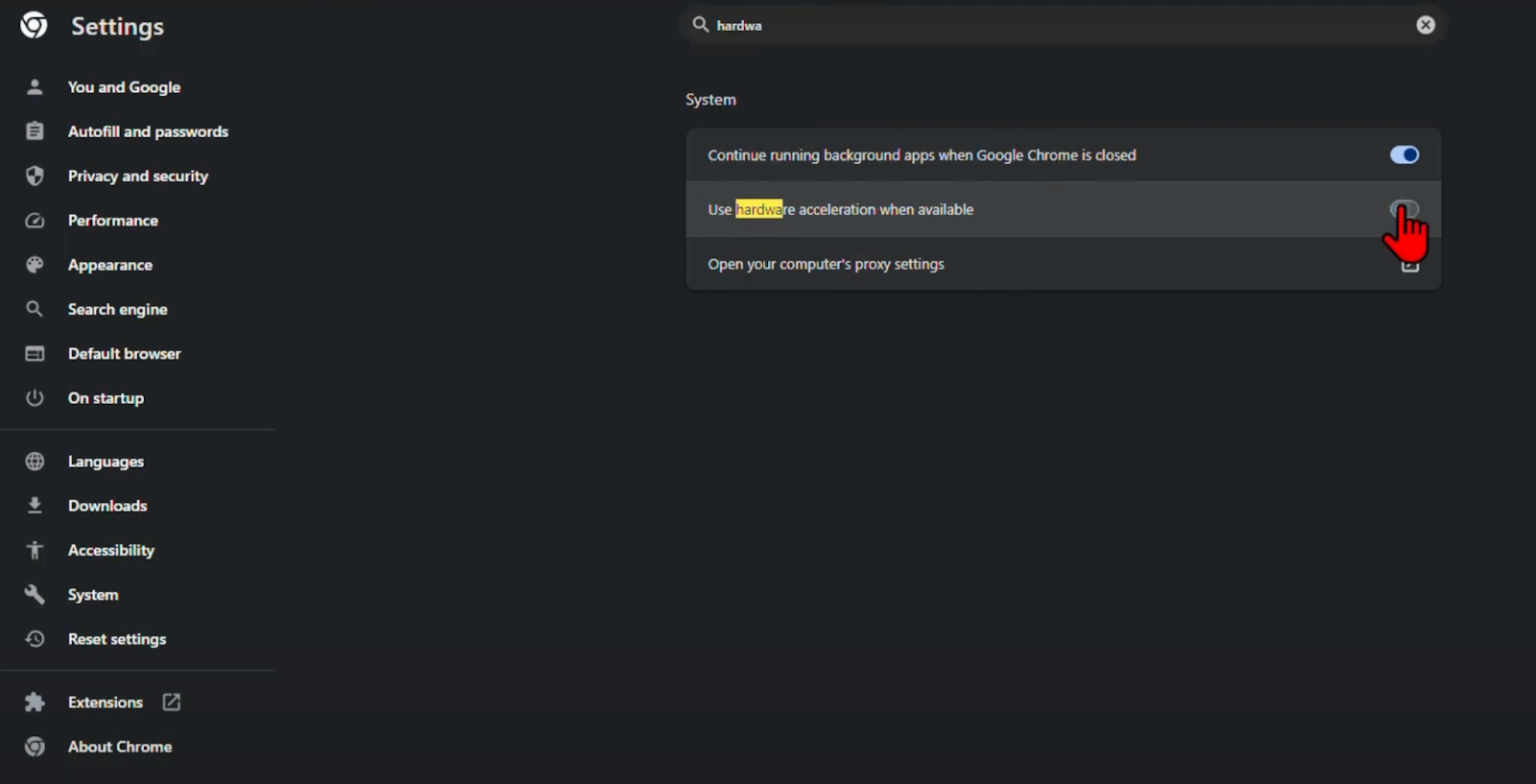Select the Appearance palette icon
1536x784 pixels.
34,264
